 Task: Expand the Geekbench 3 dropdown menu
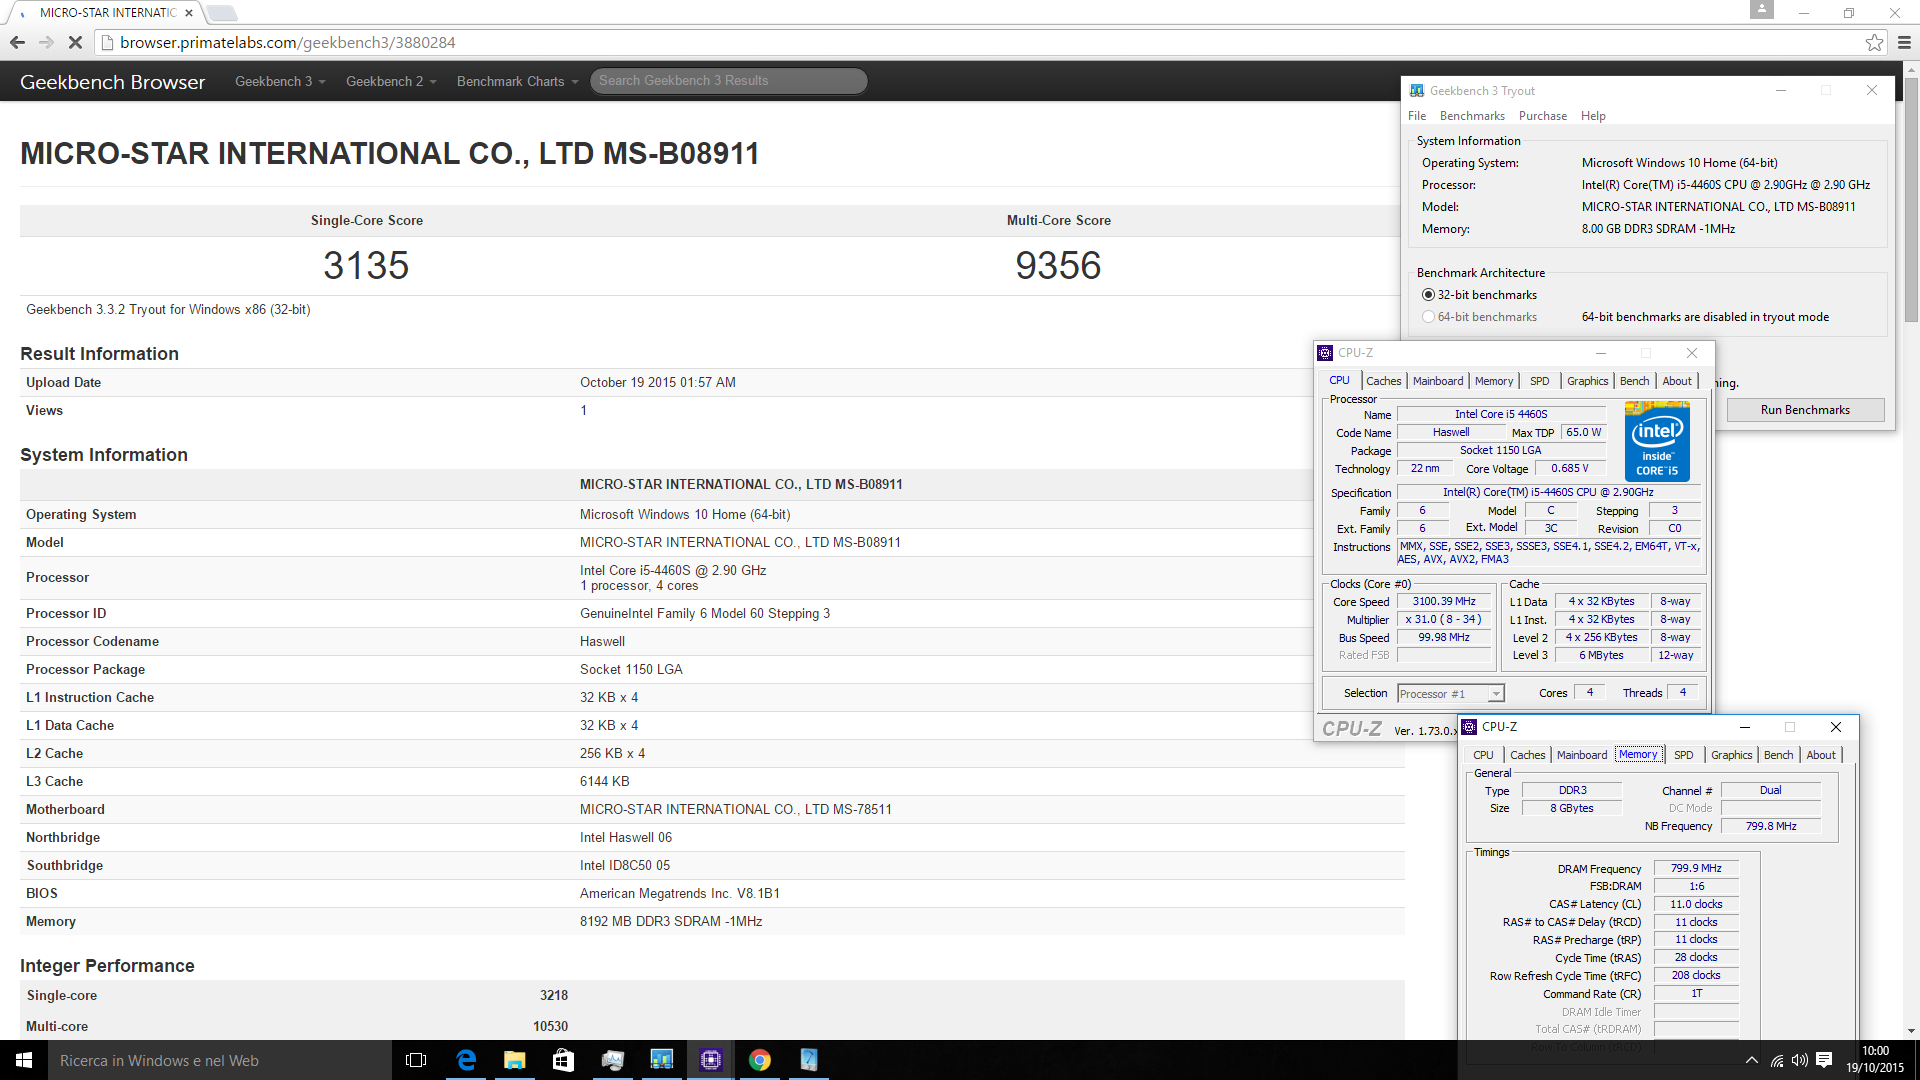coord(280,81)
